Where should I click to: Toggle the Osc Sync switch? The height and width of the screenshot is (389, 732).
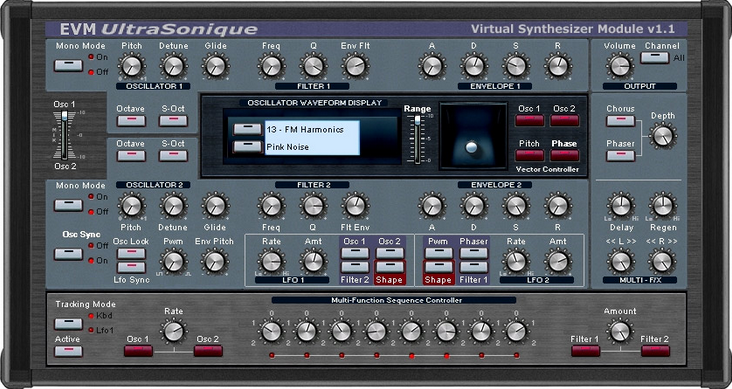[x=68, y=254]
